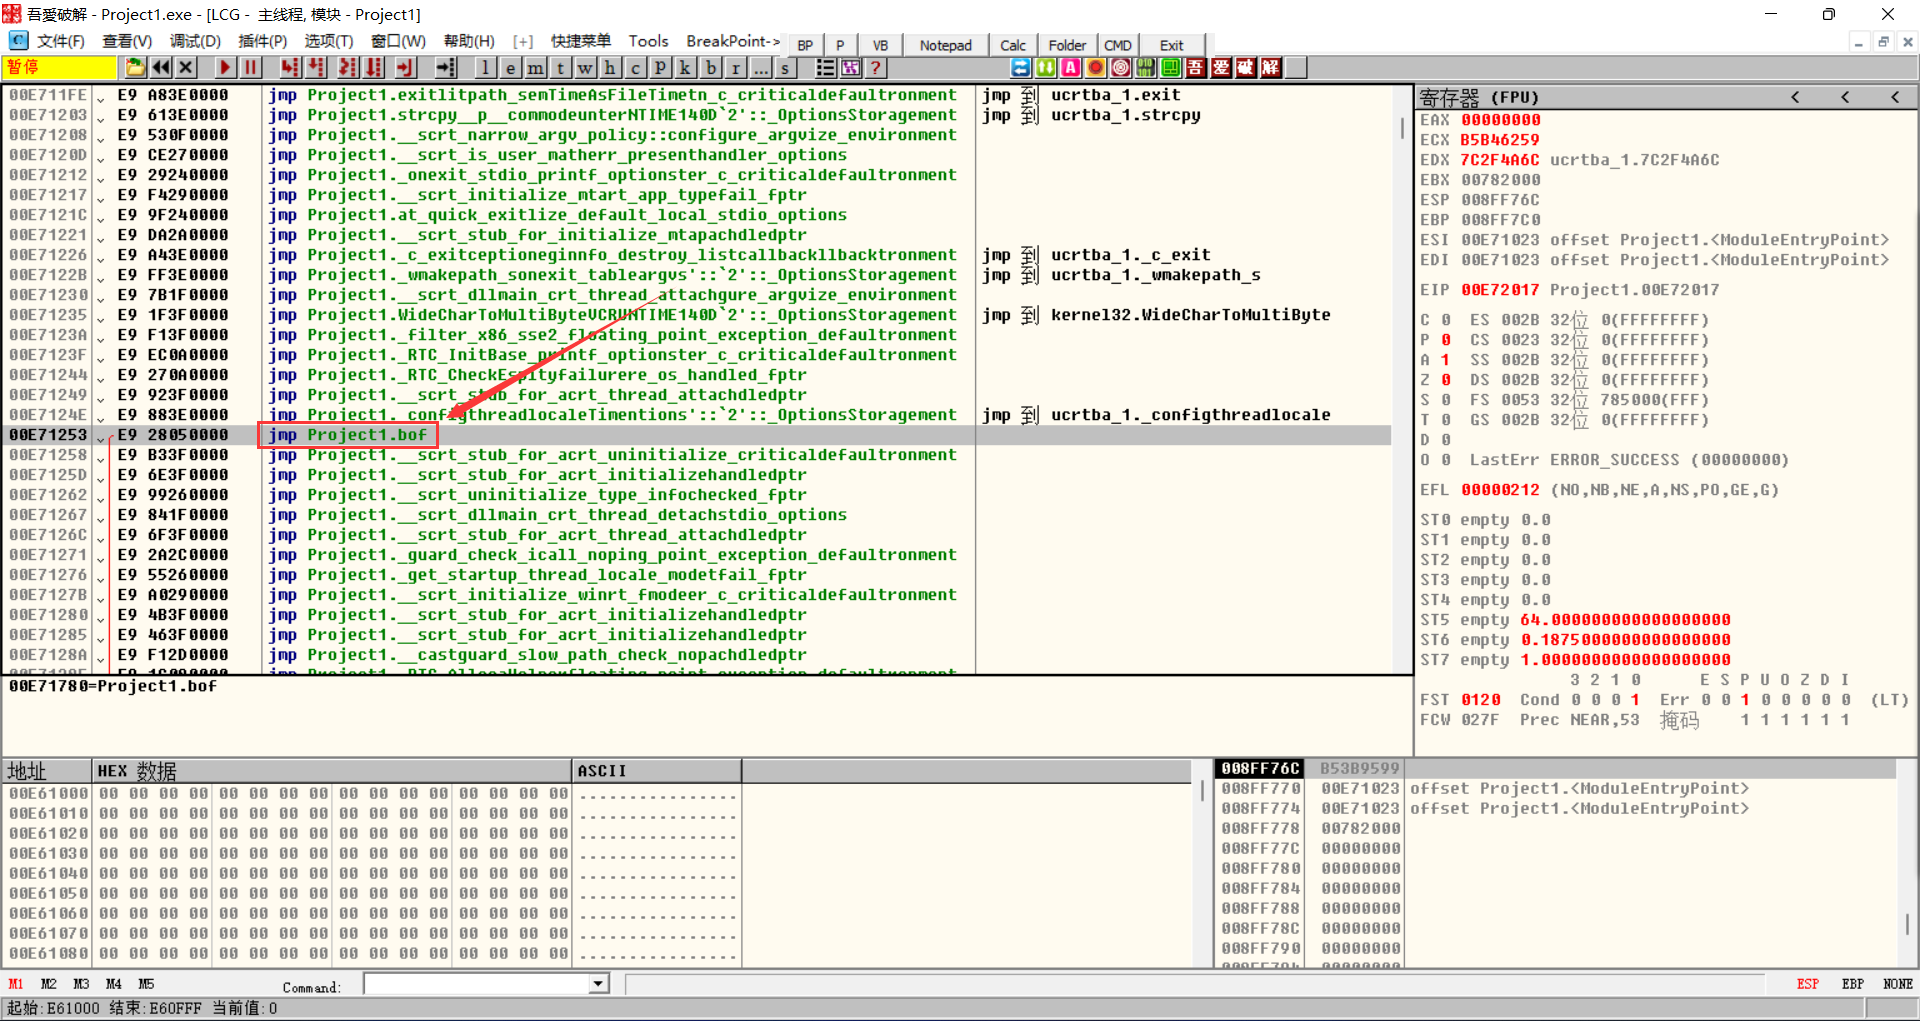Click into the Command input field
This screenshot has height=1021, width=1920.
(476, 984)
